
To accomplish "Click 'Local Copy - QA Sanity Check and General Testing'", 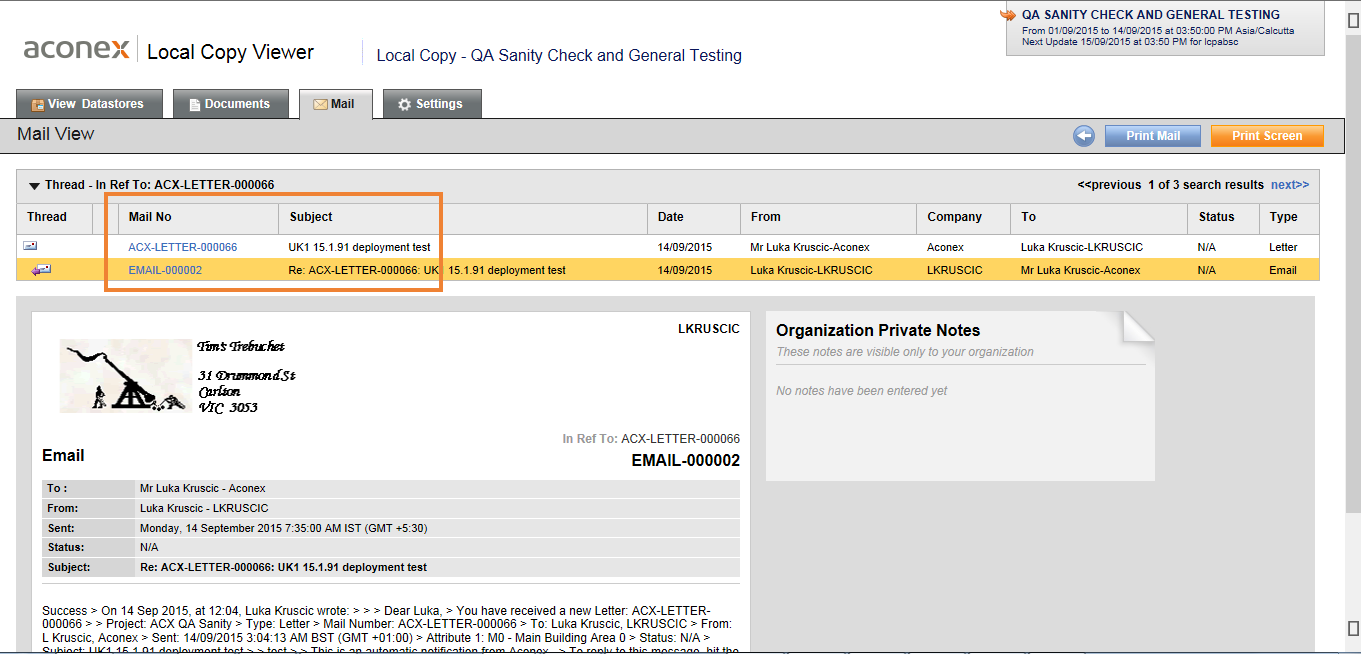I will coord(559,55).
